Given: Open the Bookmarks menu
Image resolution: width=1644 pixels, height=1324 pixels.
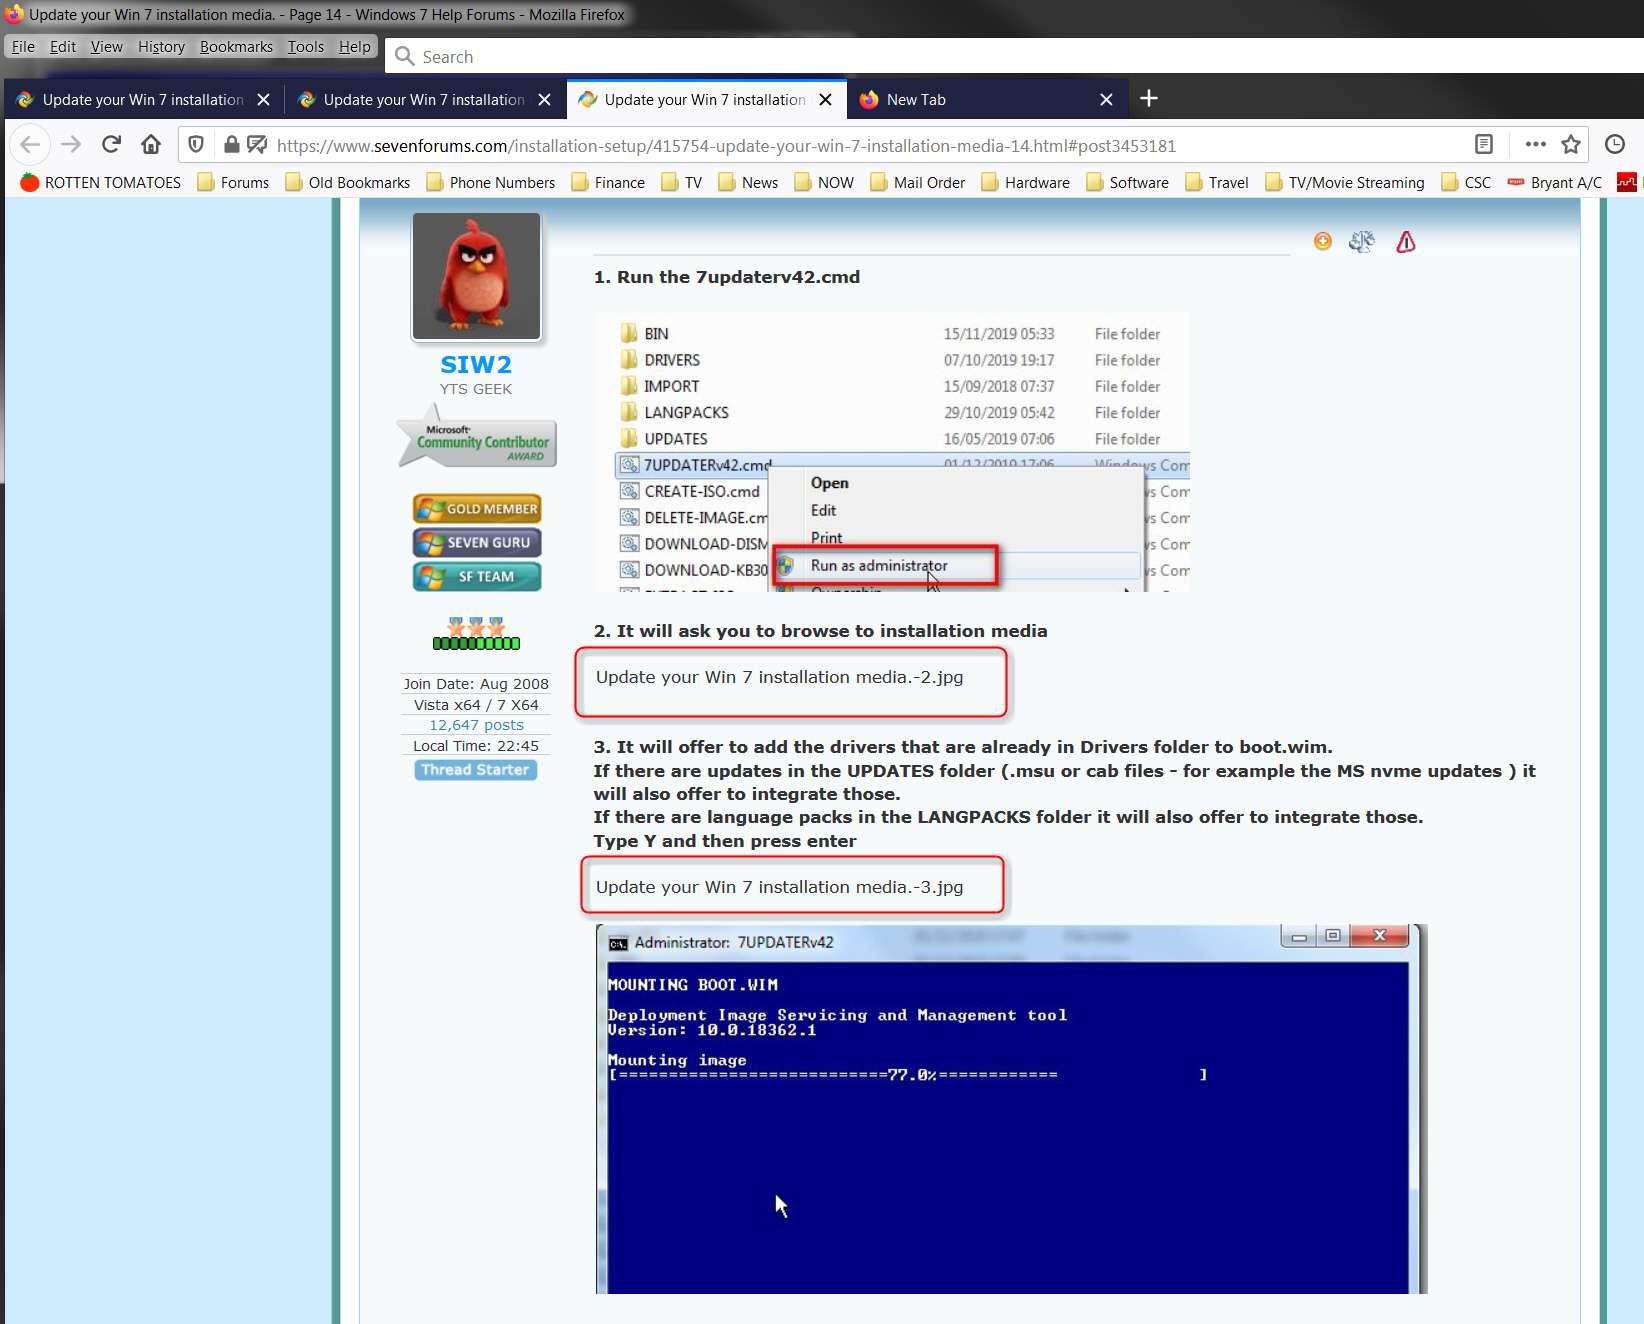Looking at the screenshot, I should pos(236,47).
